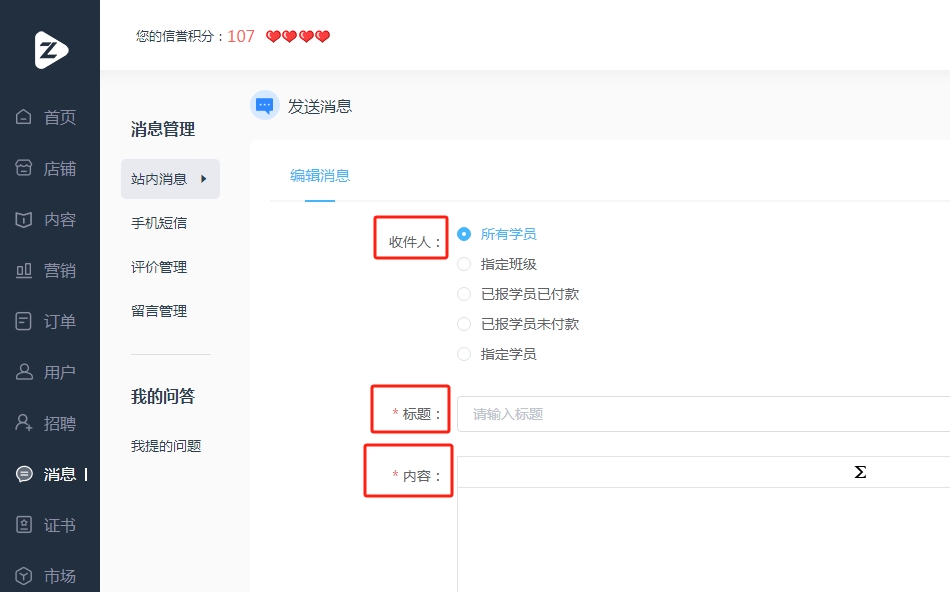950x592 pixels.
Task: Open the 招聘 recruitment icon
Action: coord(24,422)
